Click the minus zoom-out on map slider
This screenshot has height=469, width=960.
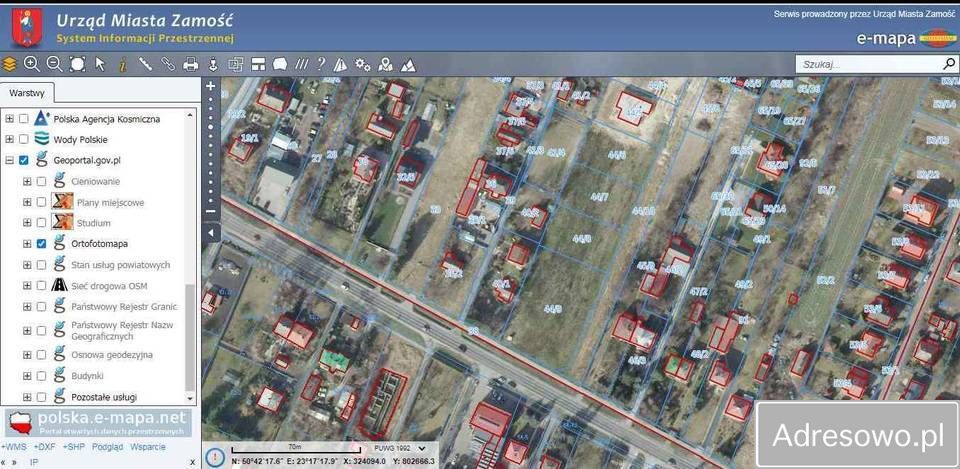coord(211,211)
